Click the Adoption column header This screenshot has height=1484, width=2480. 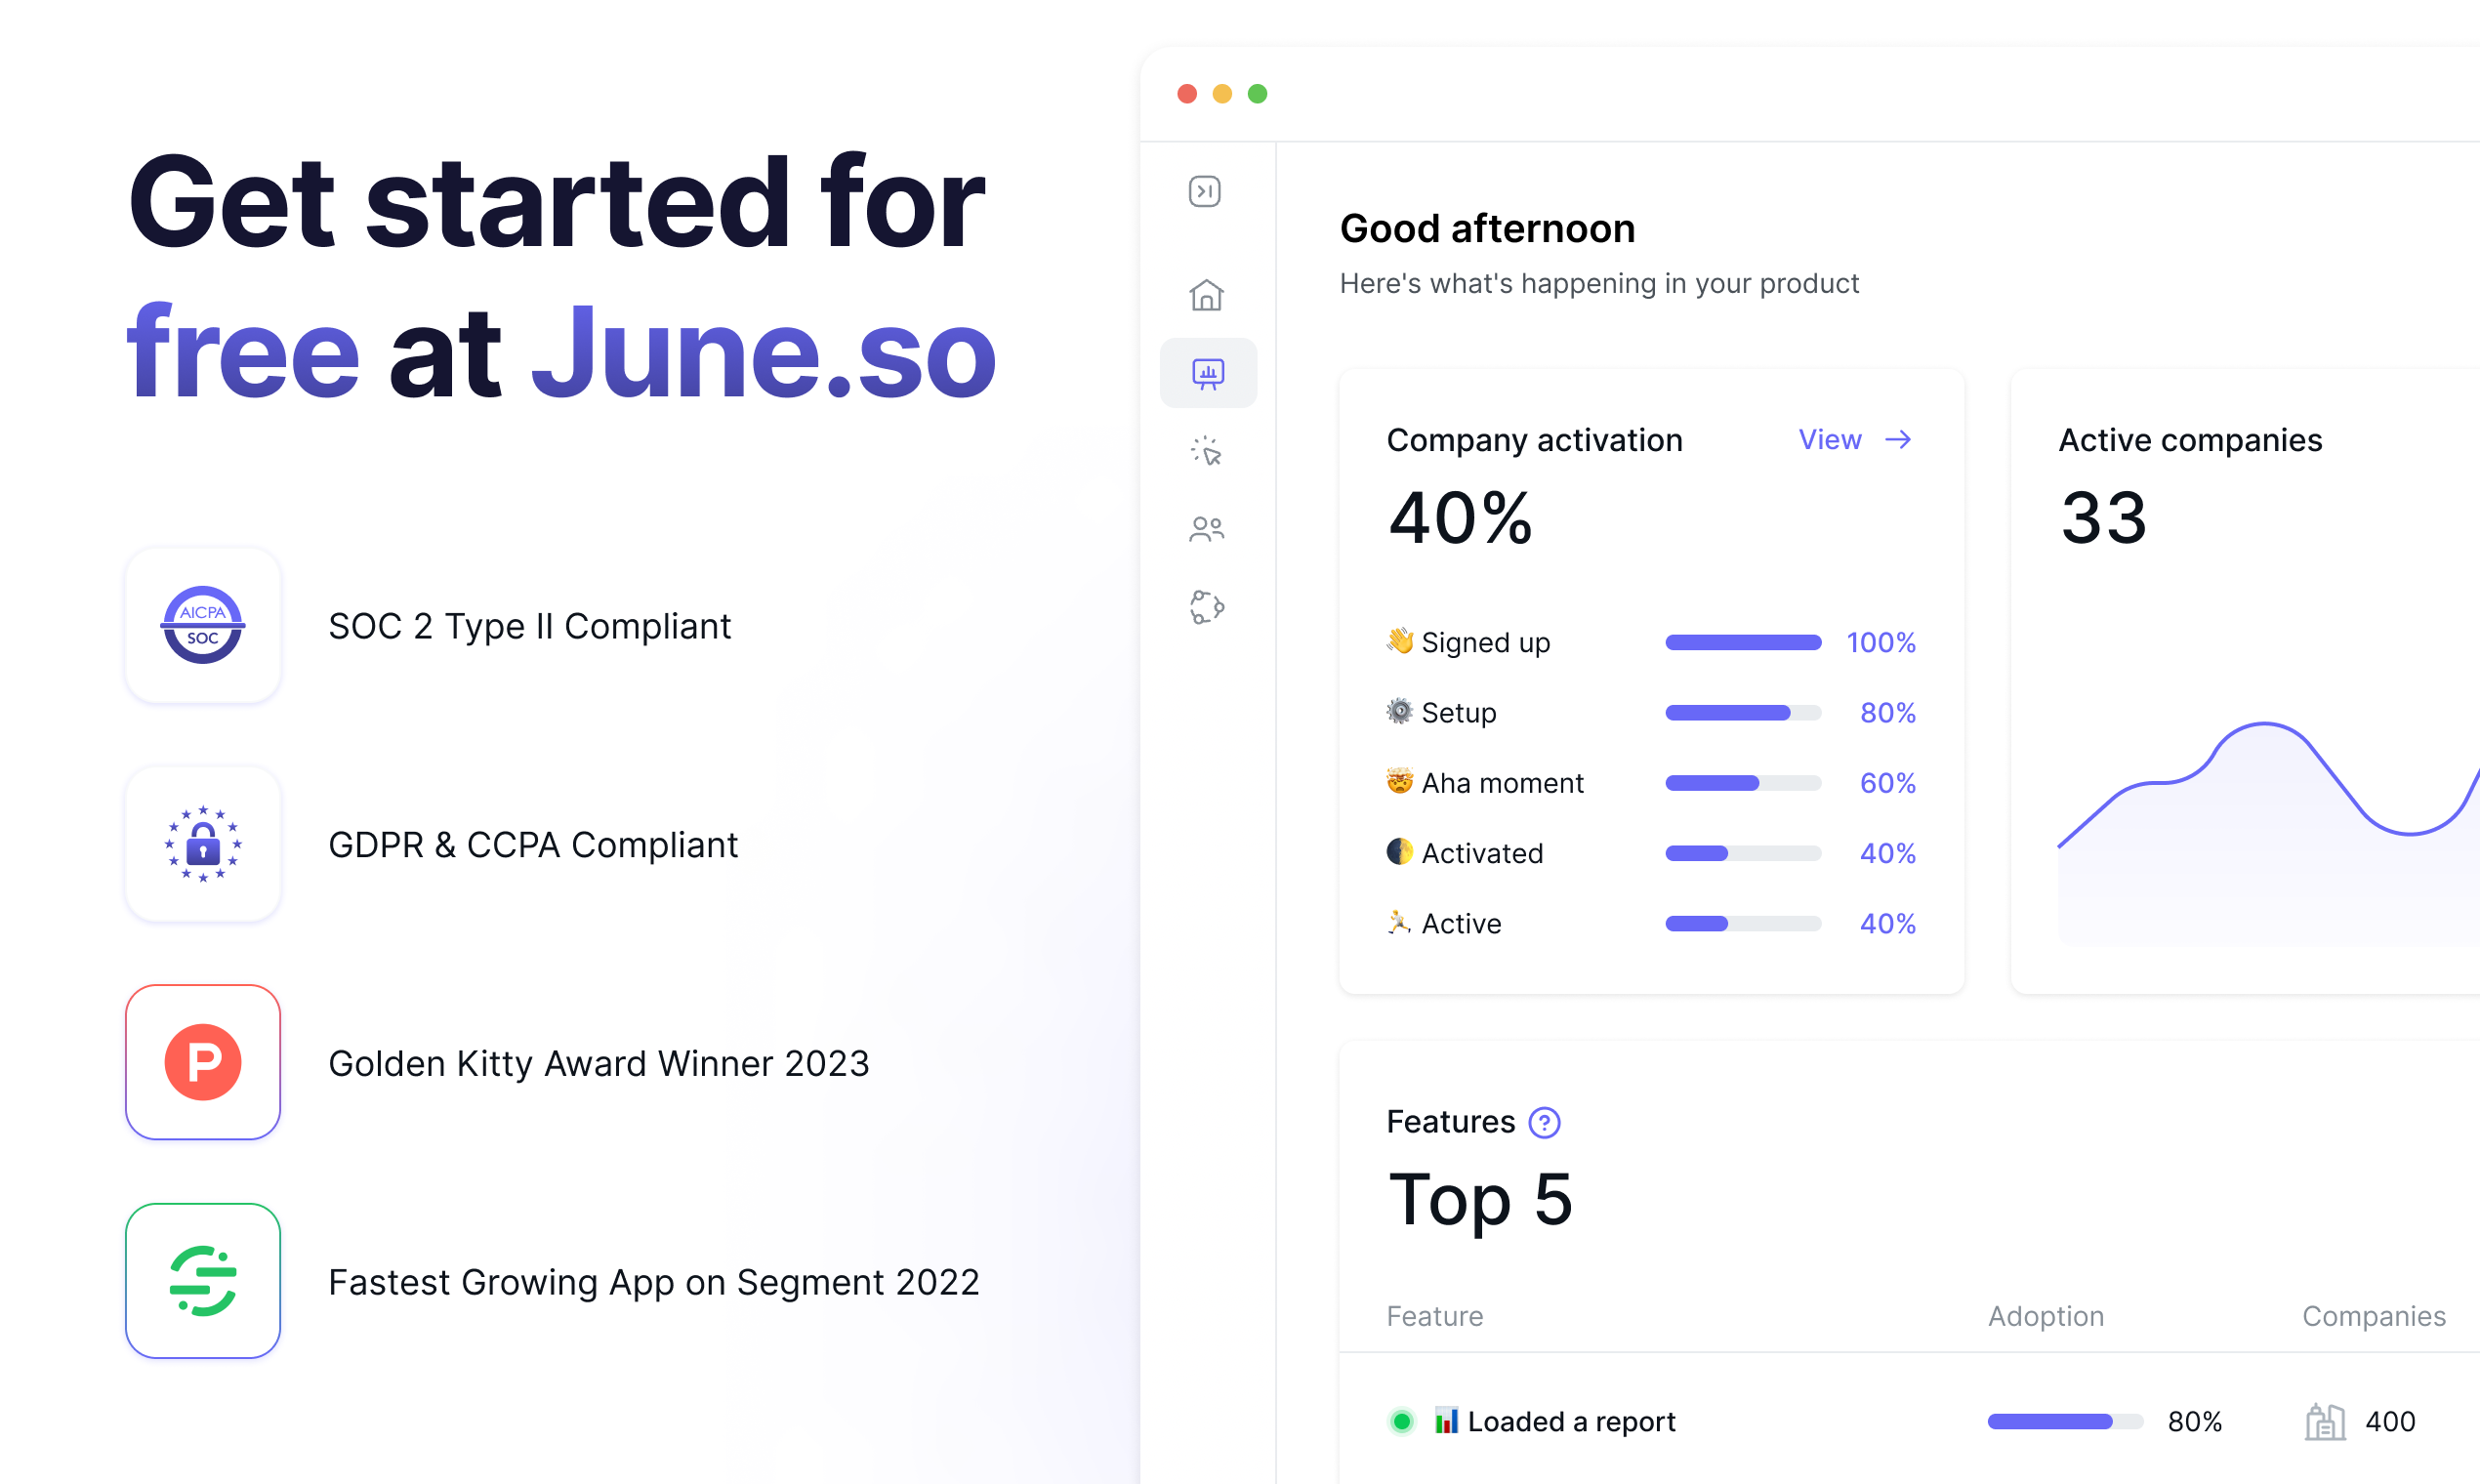coord(2046,1316)
